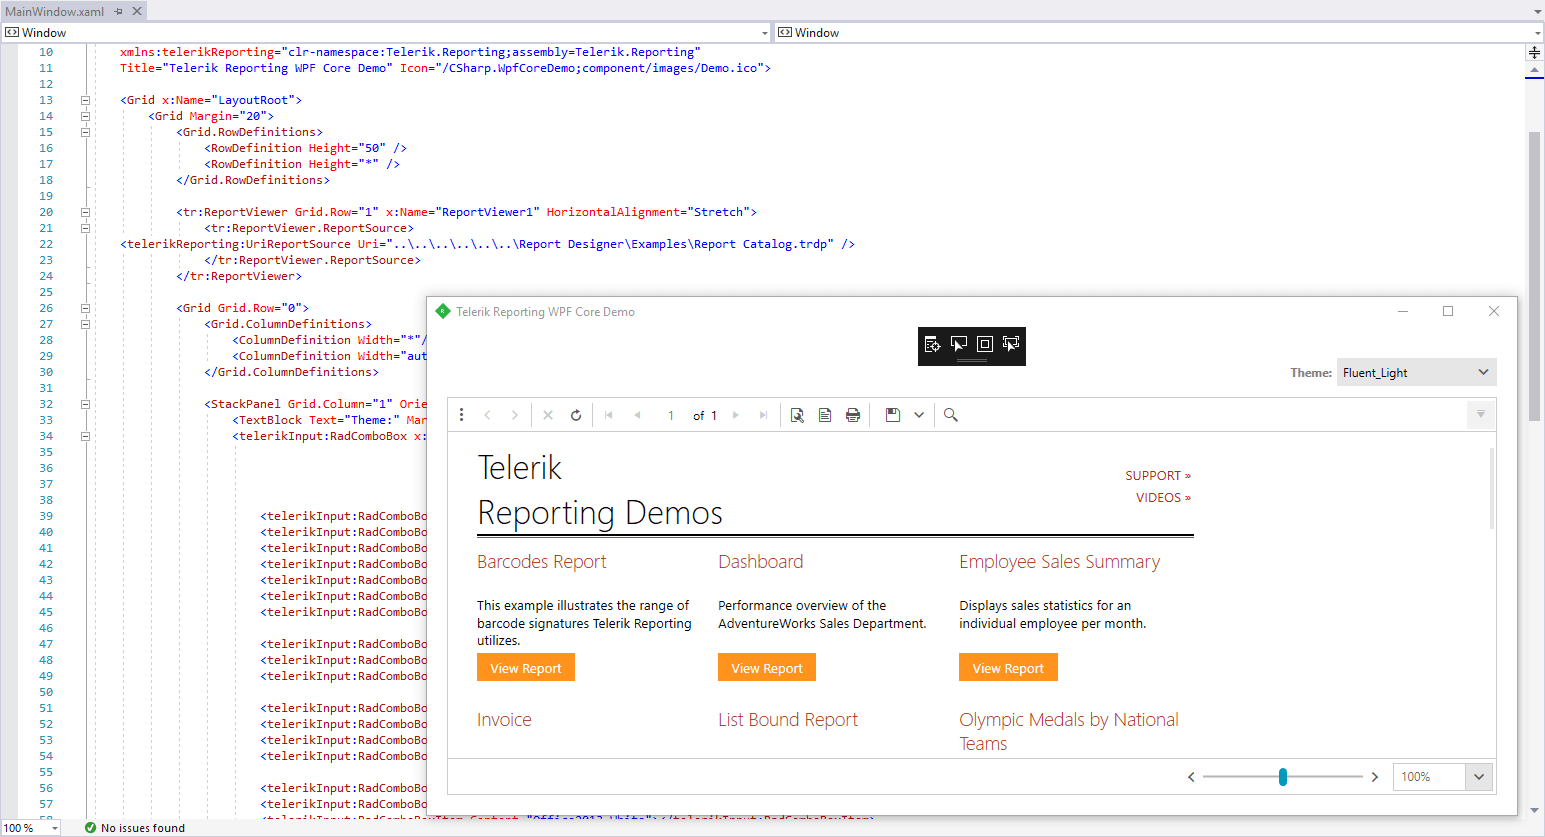Collapse Grid.RowDefinitions at line 15
Viewport: 1545px width, 837px height.
click(x=85, y=132)
